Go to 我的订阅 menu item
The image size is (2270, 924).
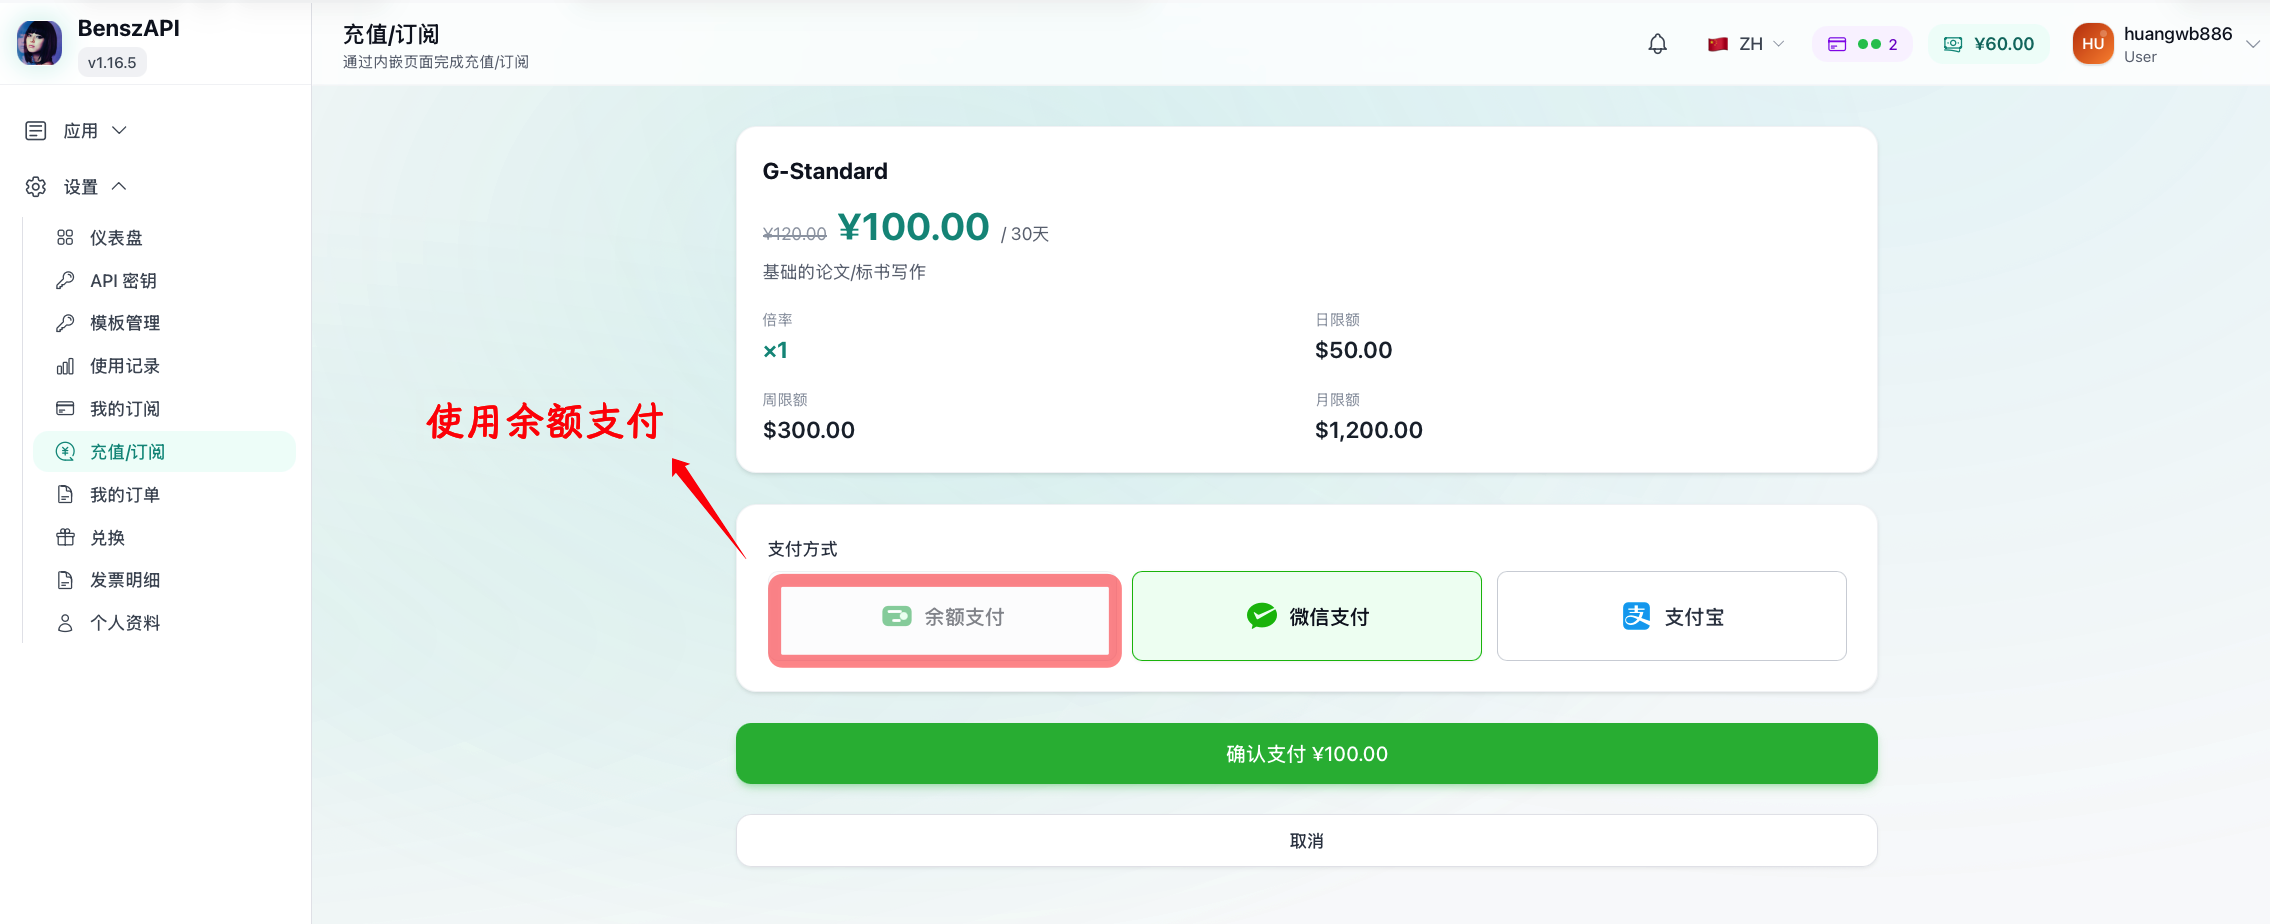click(165, 409)
